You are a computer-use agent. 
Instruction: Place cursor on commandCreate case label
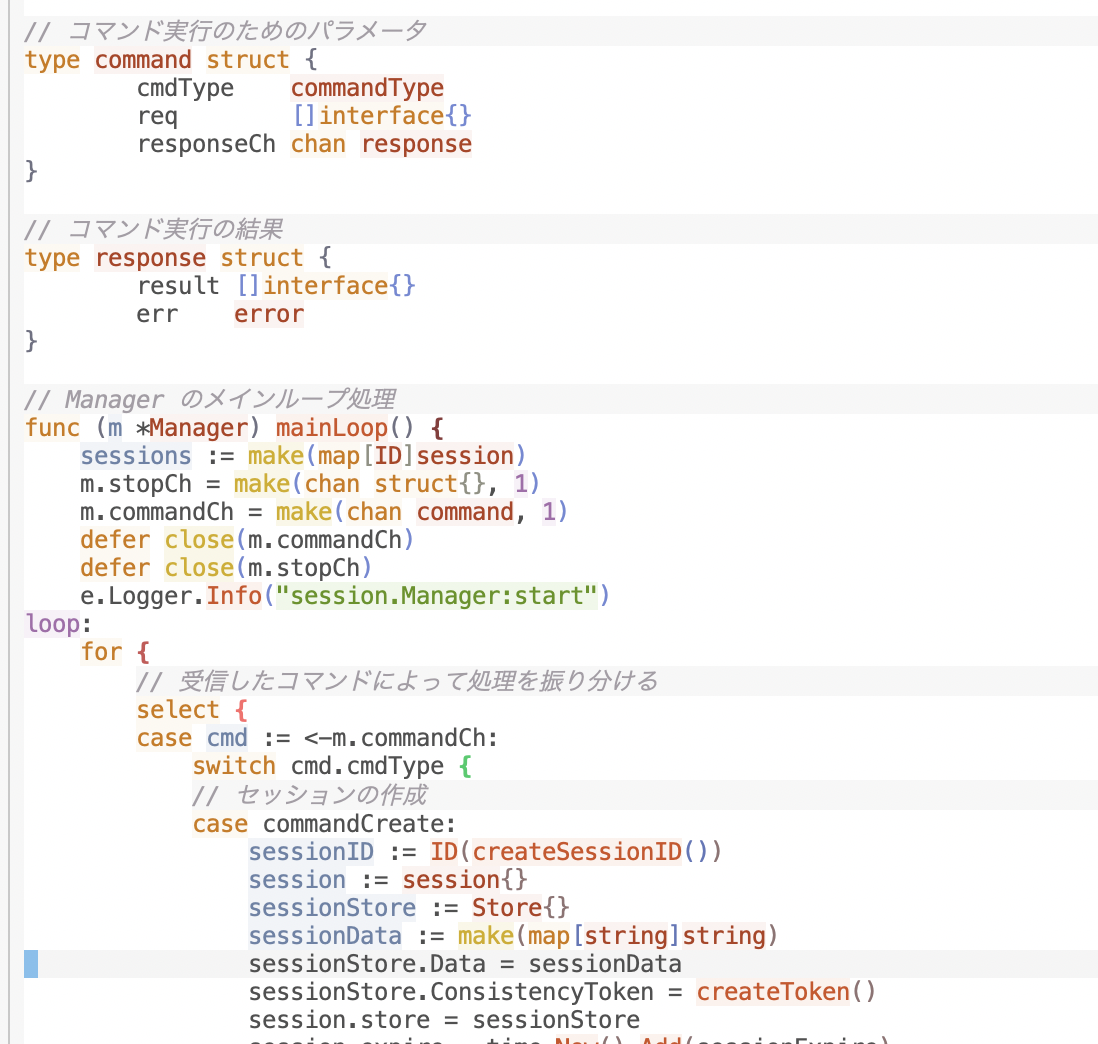point(358,823)
